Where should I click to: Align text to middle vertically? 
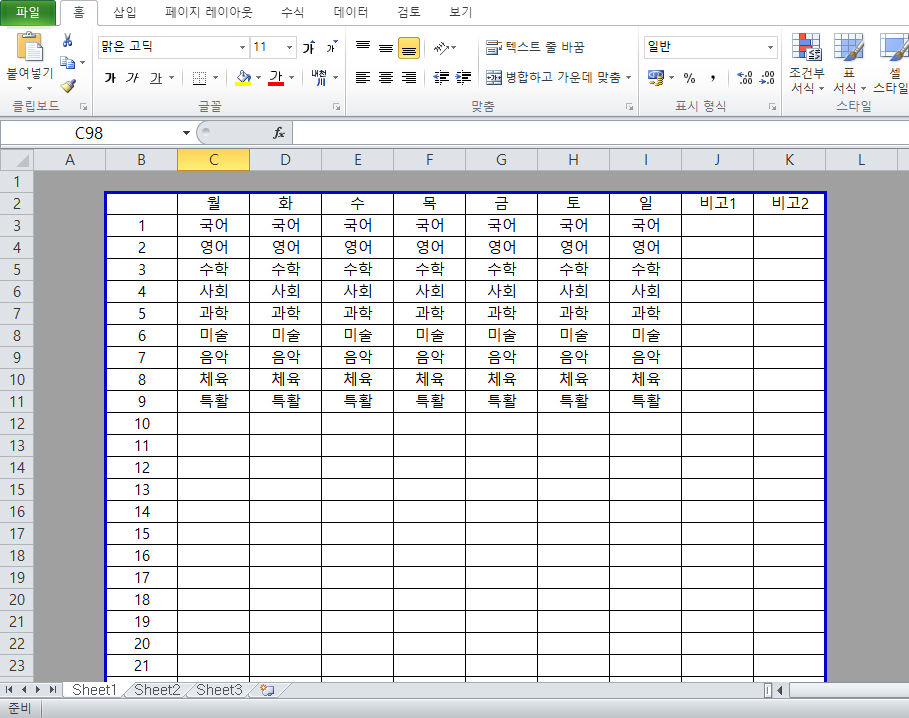click(386, 48)
